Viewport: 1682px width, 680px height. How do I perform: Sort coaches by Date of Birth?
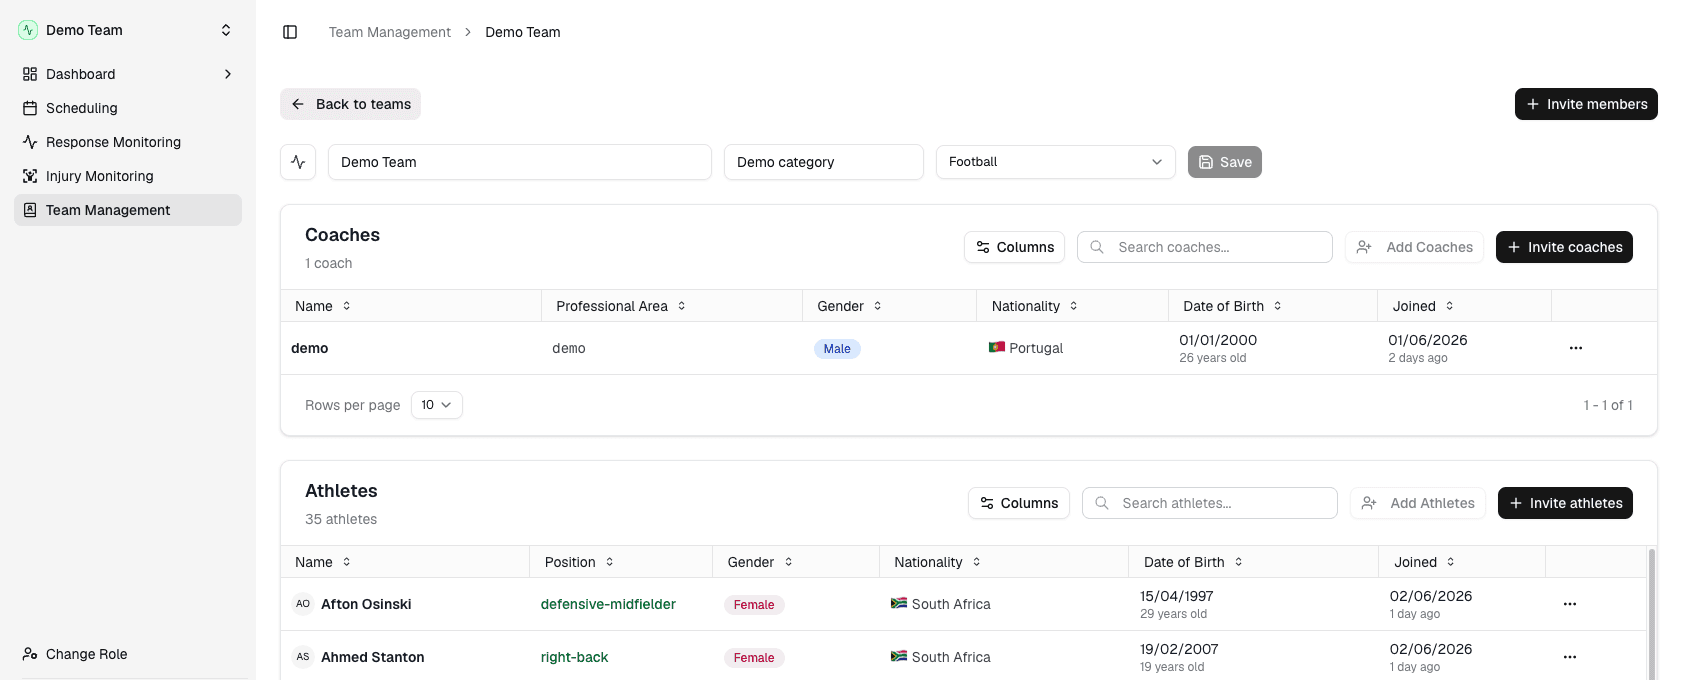tap(1233, 306)
